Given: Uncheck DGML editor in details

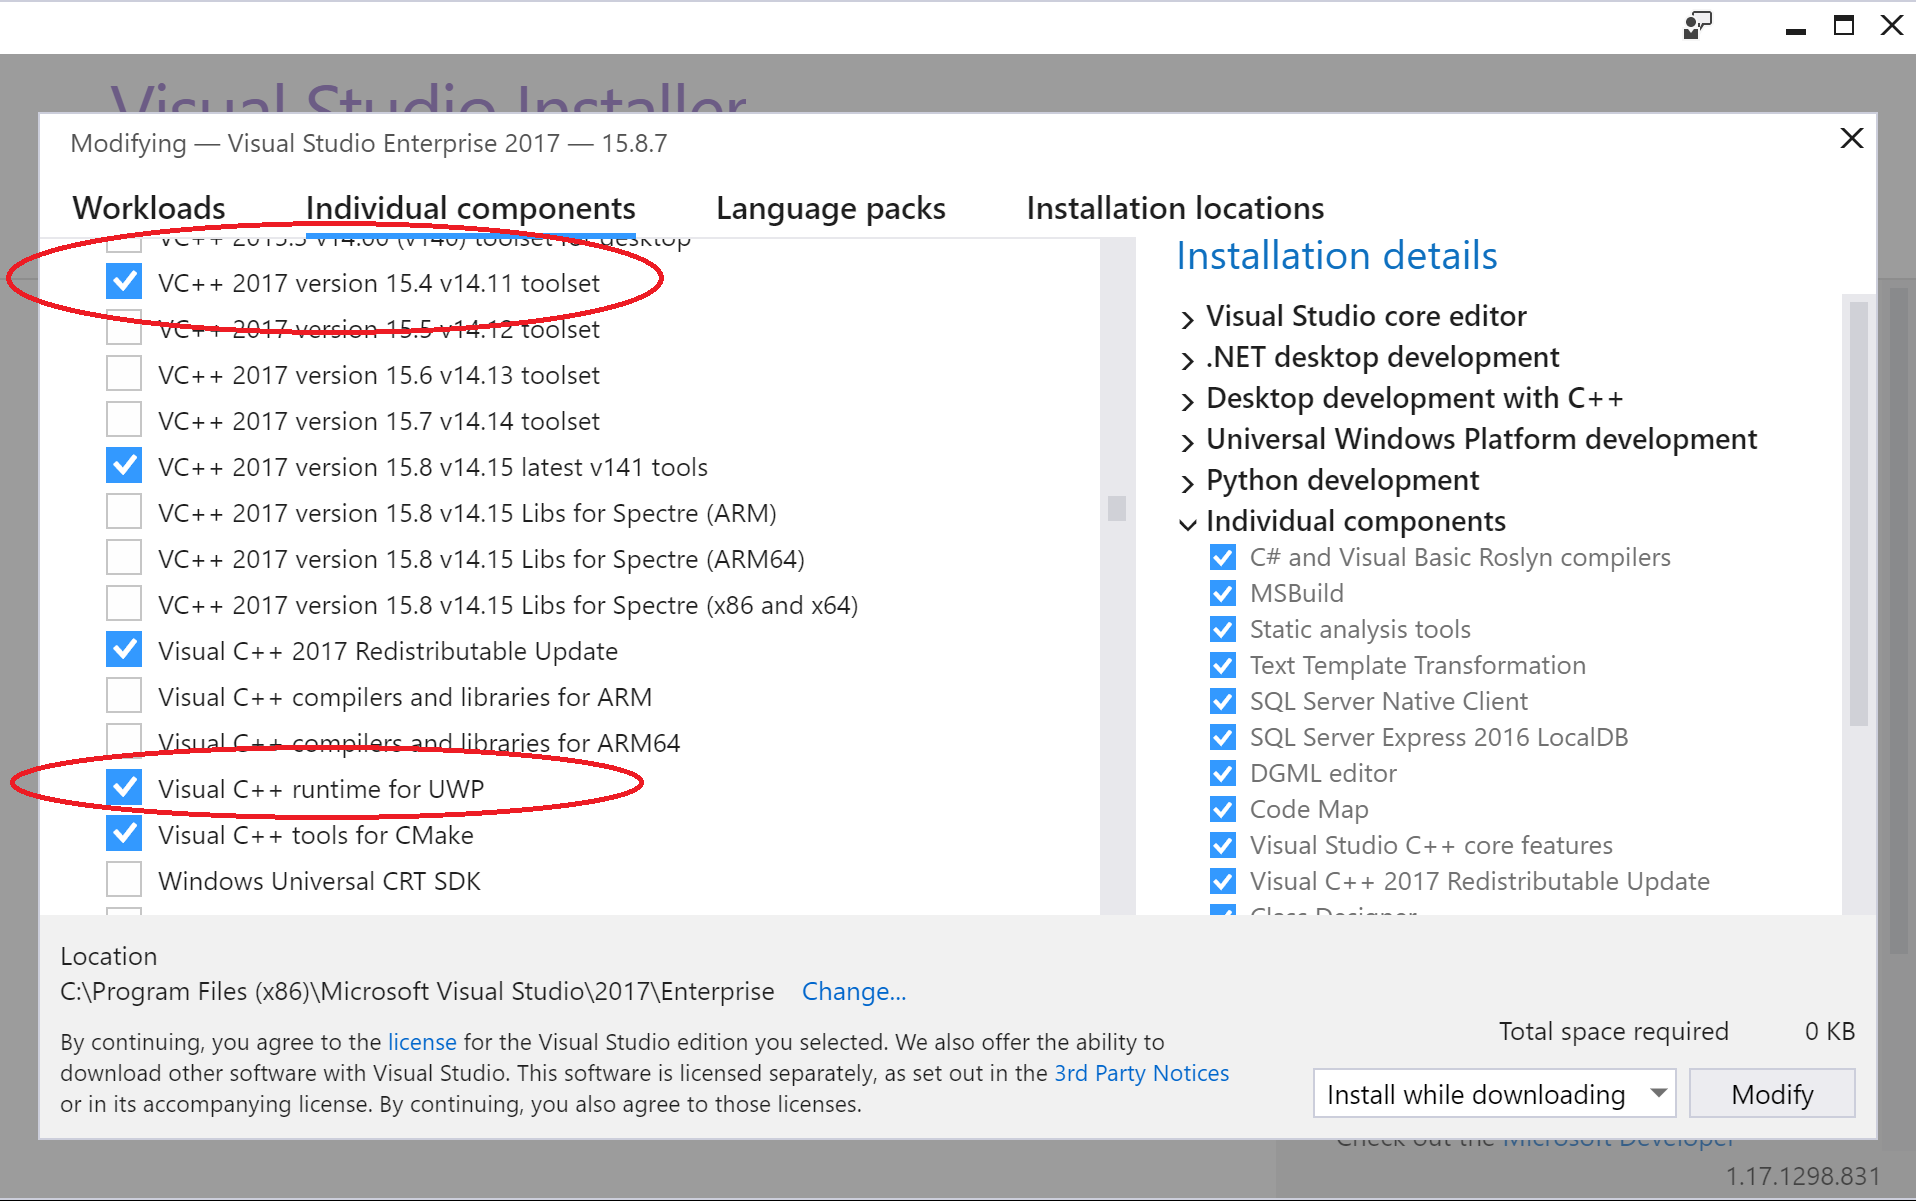Looking at the screenshot, I should pos(1222,773).
